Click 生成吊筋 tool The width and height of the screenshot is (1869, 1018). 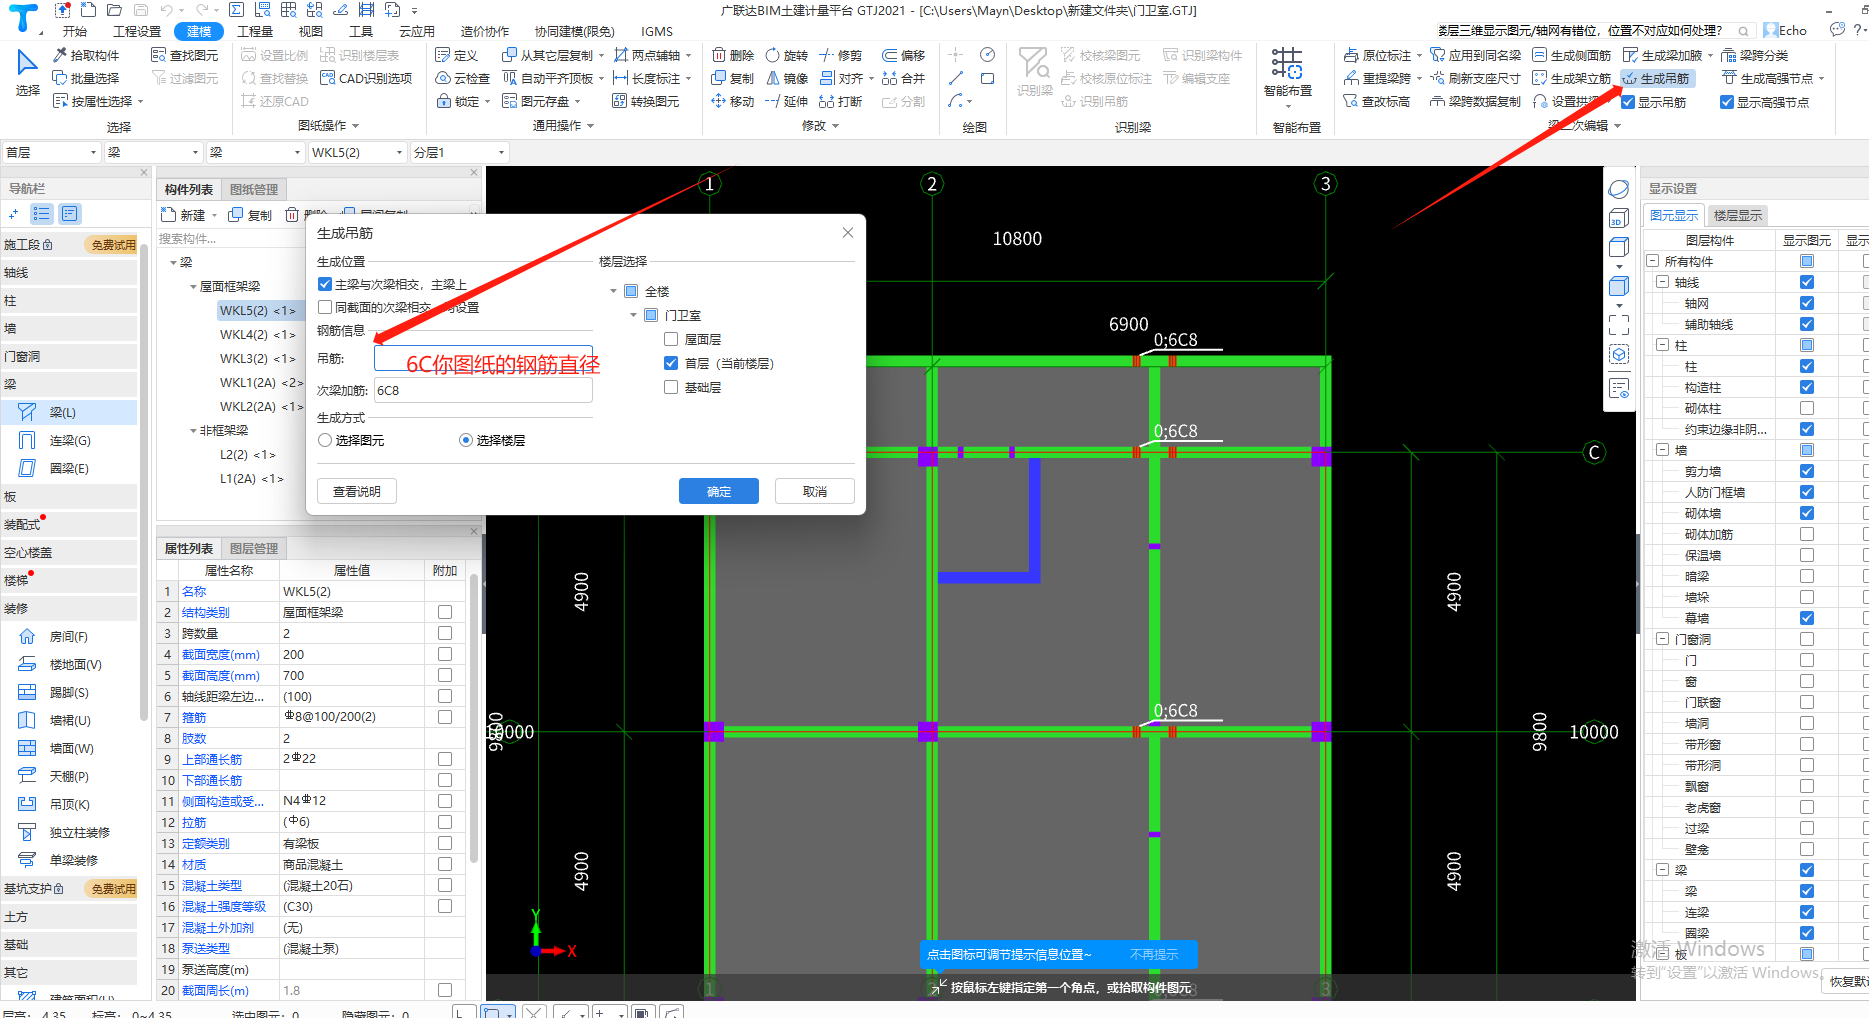click(1656, 78)
